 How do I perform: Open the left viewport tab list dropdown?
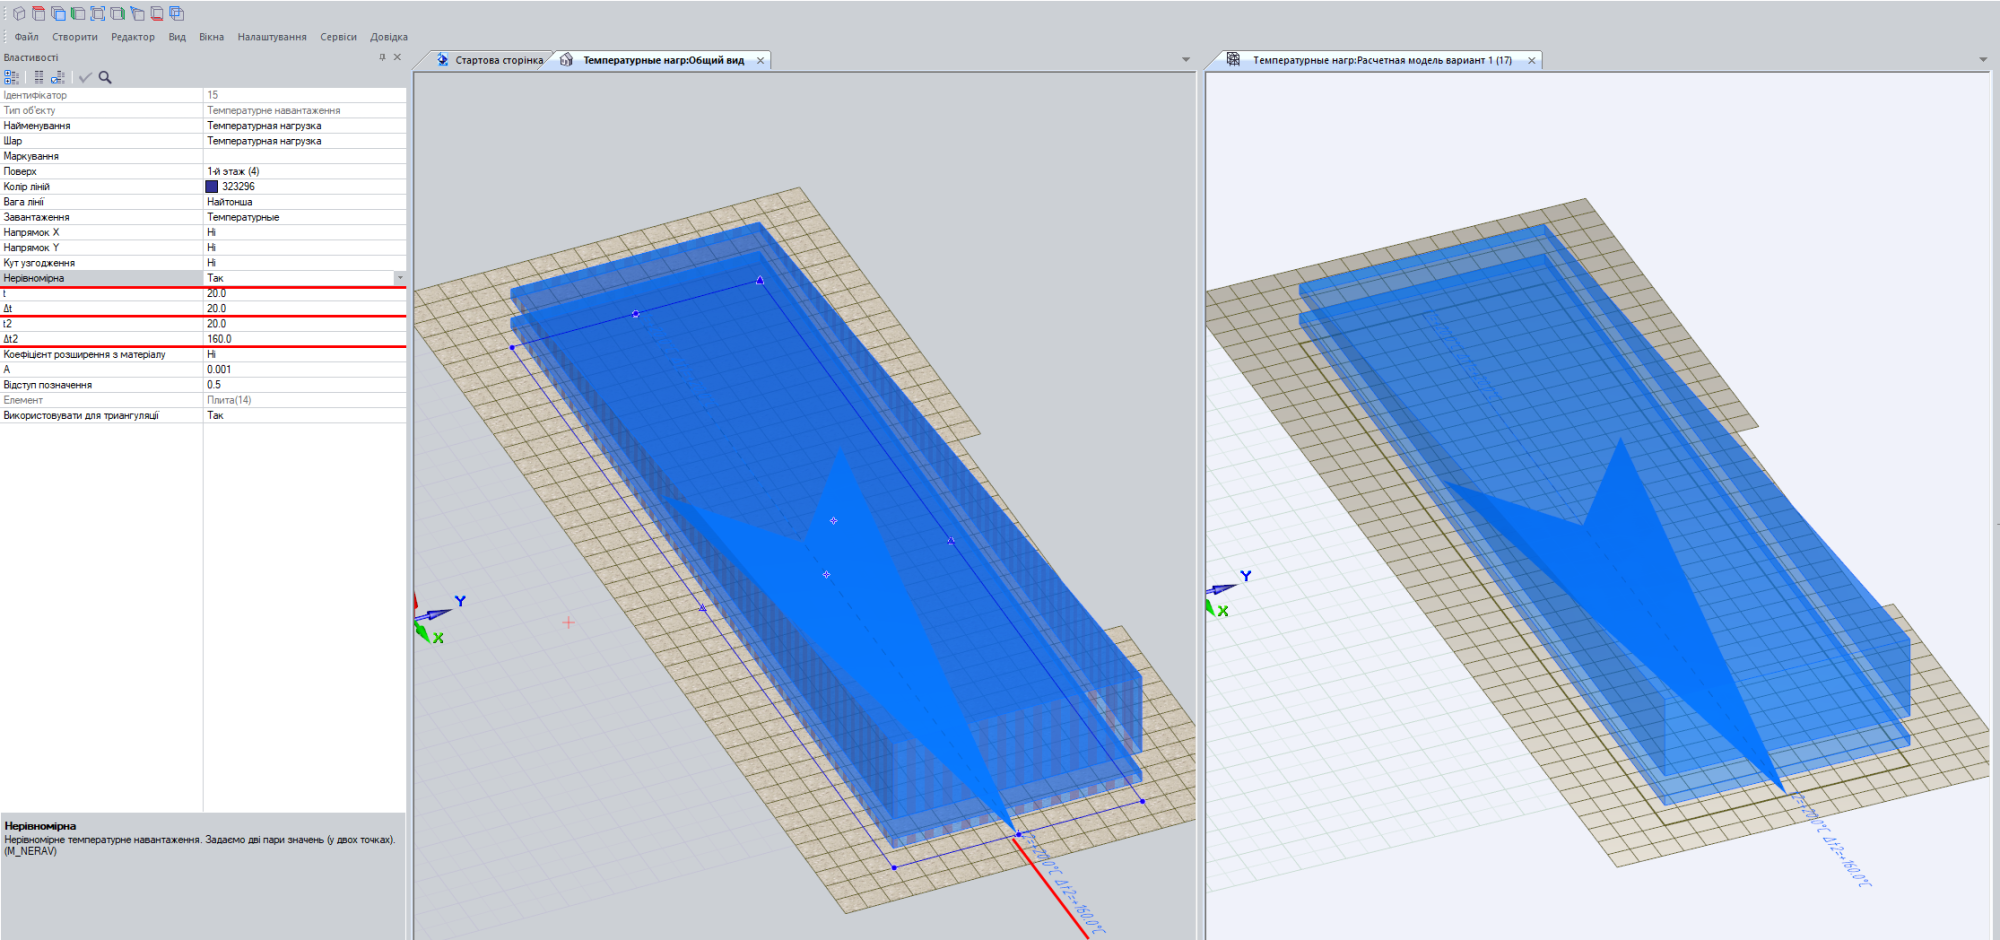pos(1186,60)
